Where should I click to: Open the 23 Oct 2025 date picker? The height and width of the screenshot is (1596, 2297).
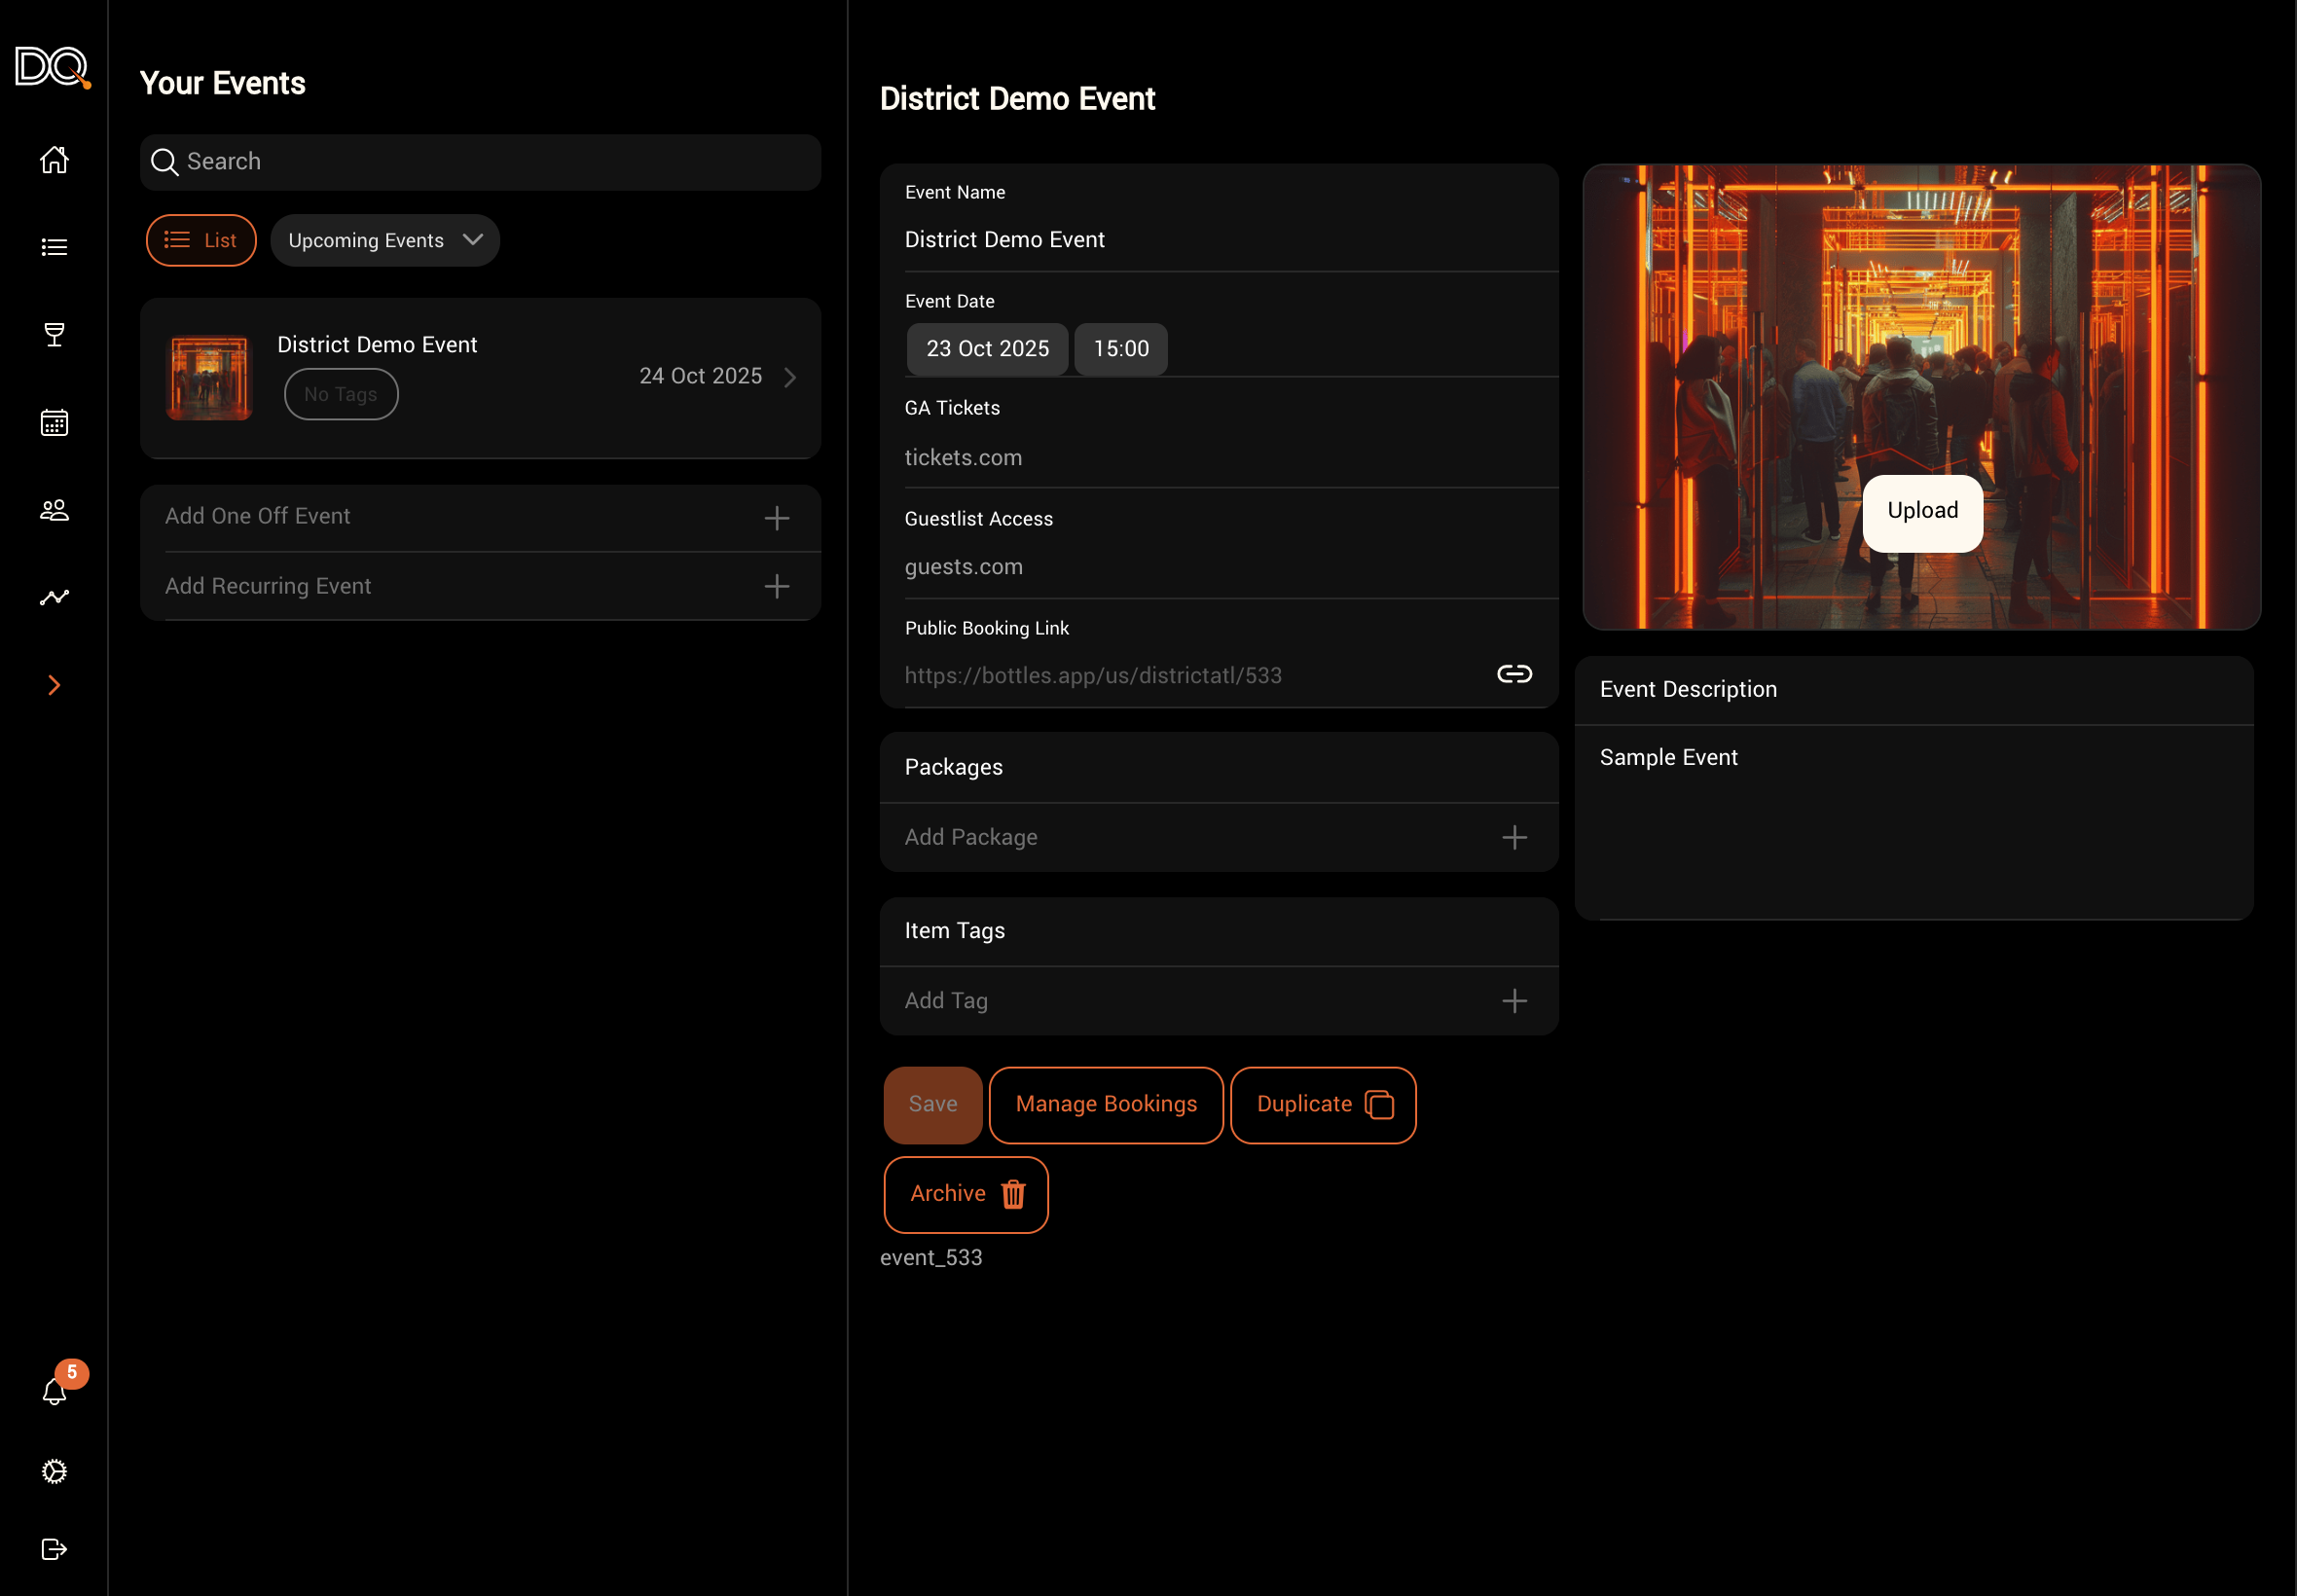click(987, 349)
